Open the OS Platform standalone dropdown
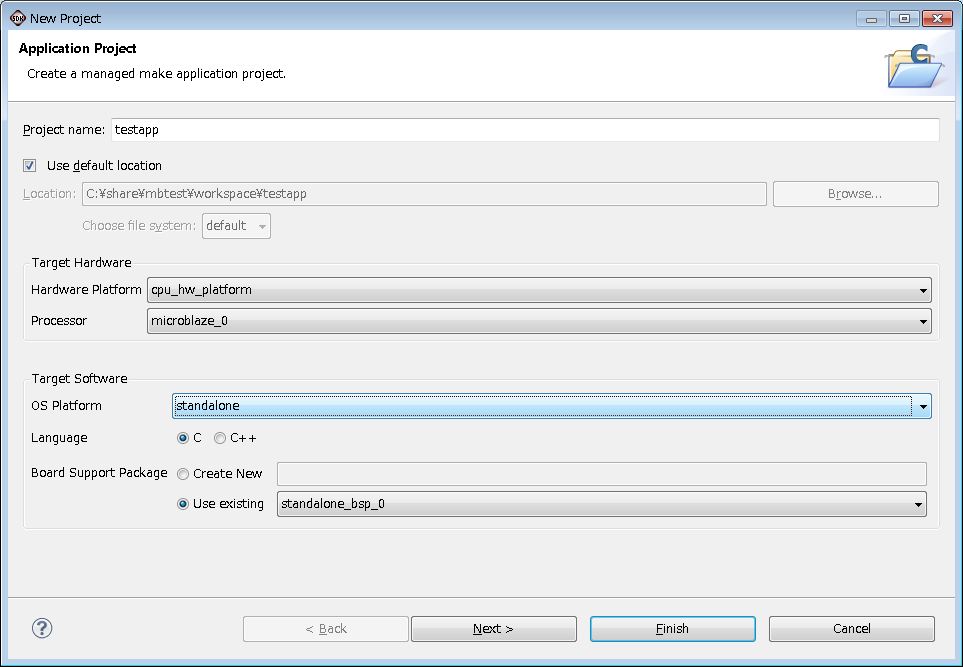Image resolution: width=963 pixels, height=667 pixels. point(923,406)
